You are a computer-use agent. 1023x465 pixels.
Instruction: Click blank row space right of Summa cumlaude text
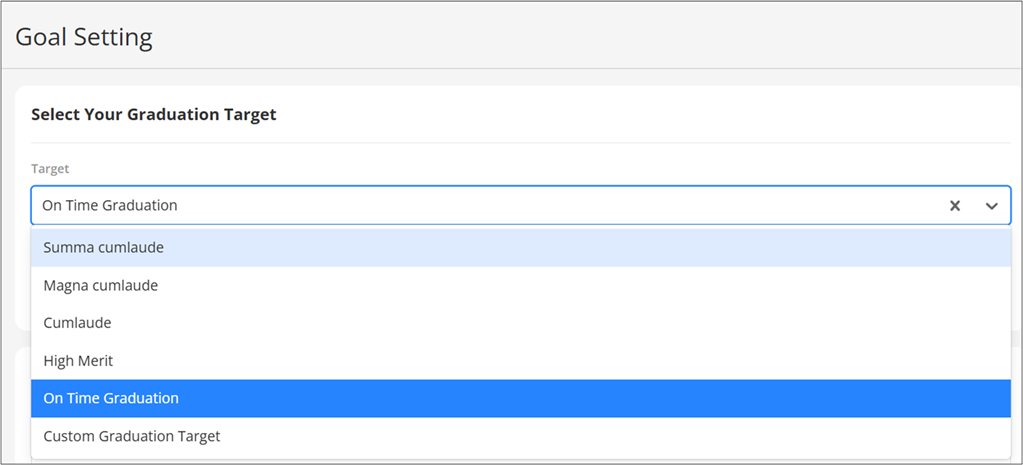tap(600, 247)
